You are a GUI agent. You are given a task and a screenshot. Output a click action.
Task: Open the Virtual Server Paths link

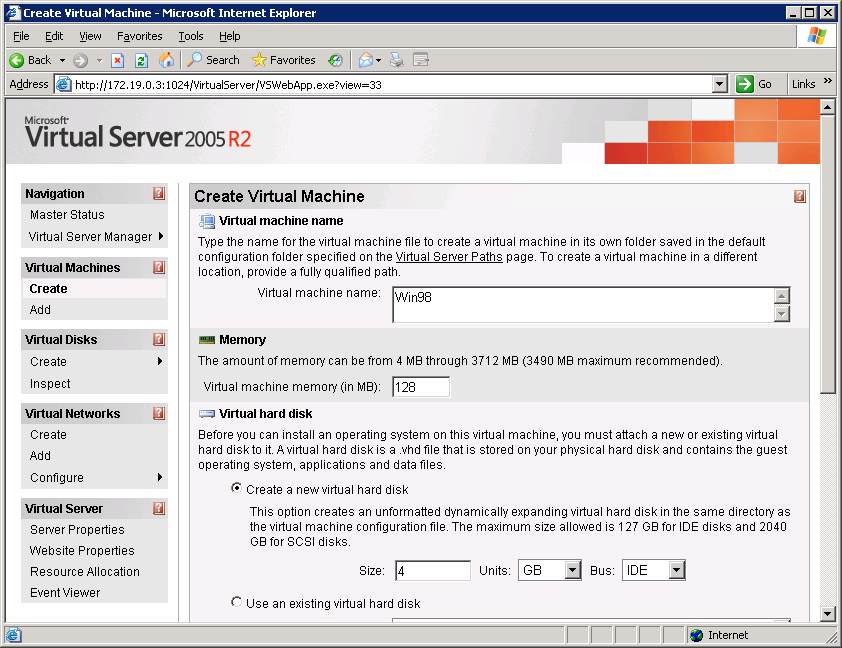(x=449, y=257)
